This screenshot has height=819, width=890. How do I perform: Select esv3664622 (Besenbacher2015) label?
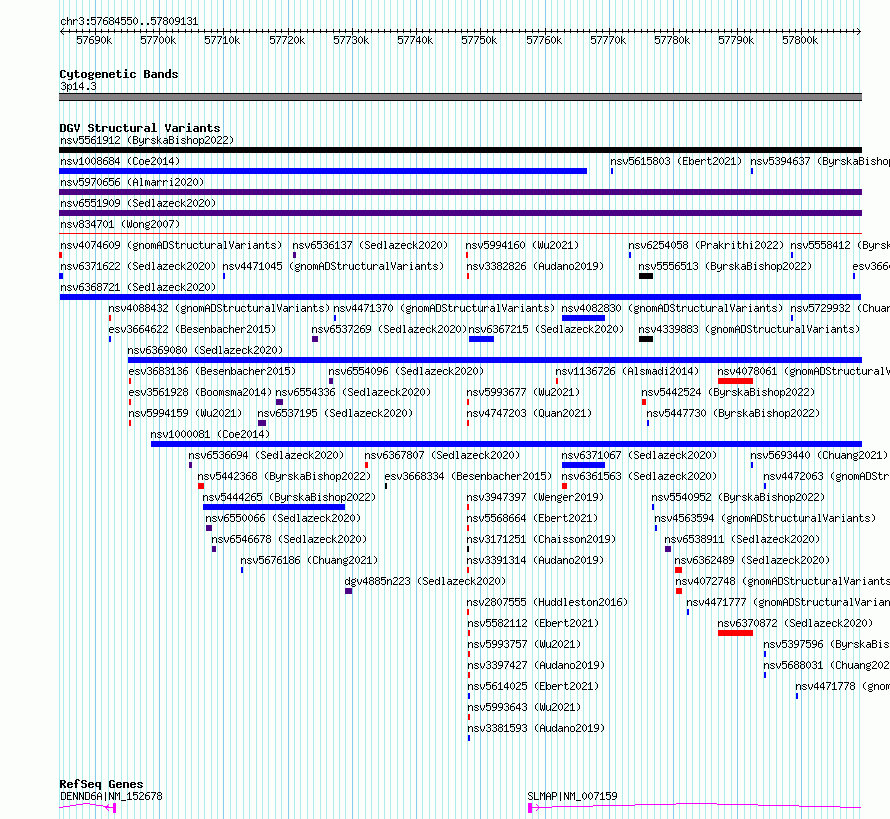[x=192, y=329]
